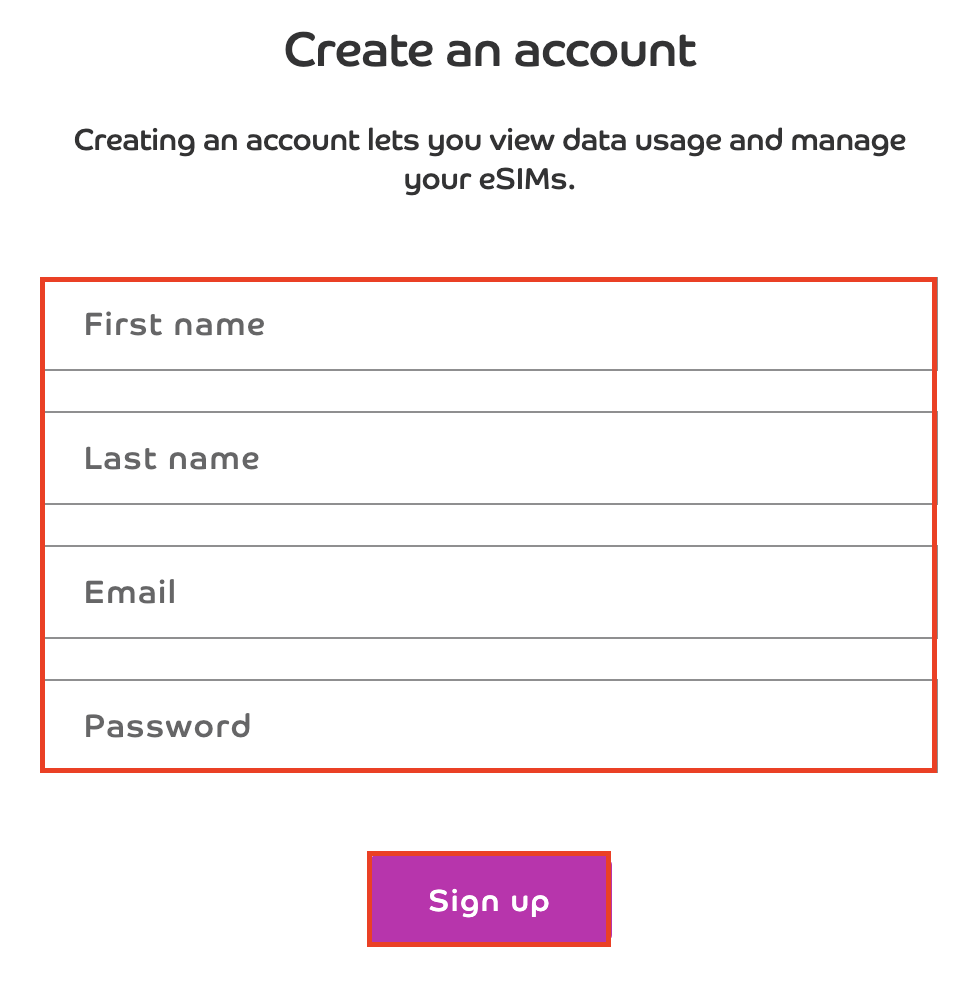Select the "First name" placeholder text
The height and width of the screenshot is (984, 978).
[175, 325]
